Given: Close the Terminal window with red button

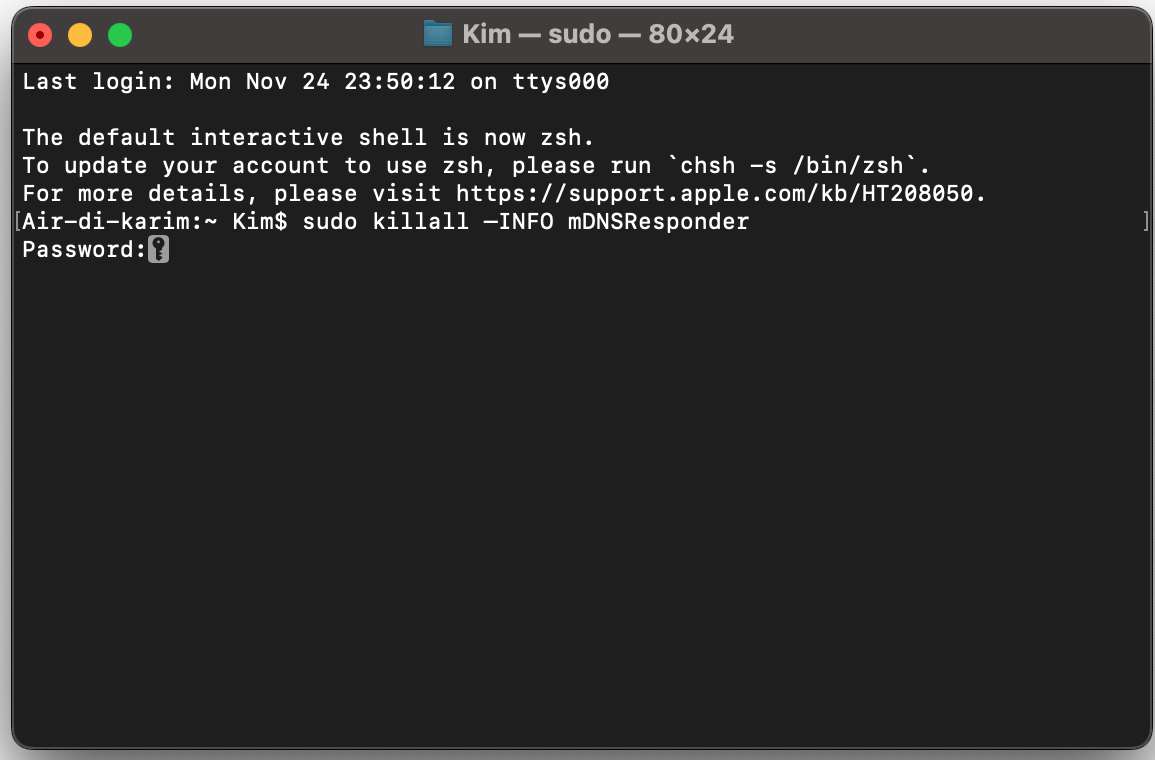Looking at the screenshot, I should pyautogui.click(x=40, y=36).
